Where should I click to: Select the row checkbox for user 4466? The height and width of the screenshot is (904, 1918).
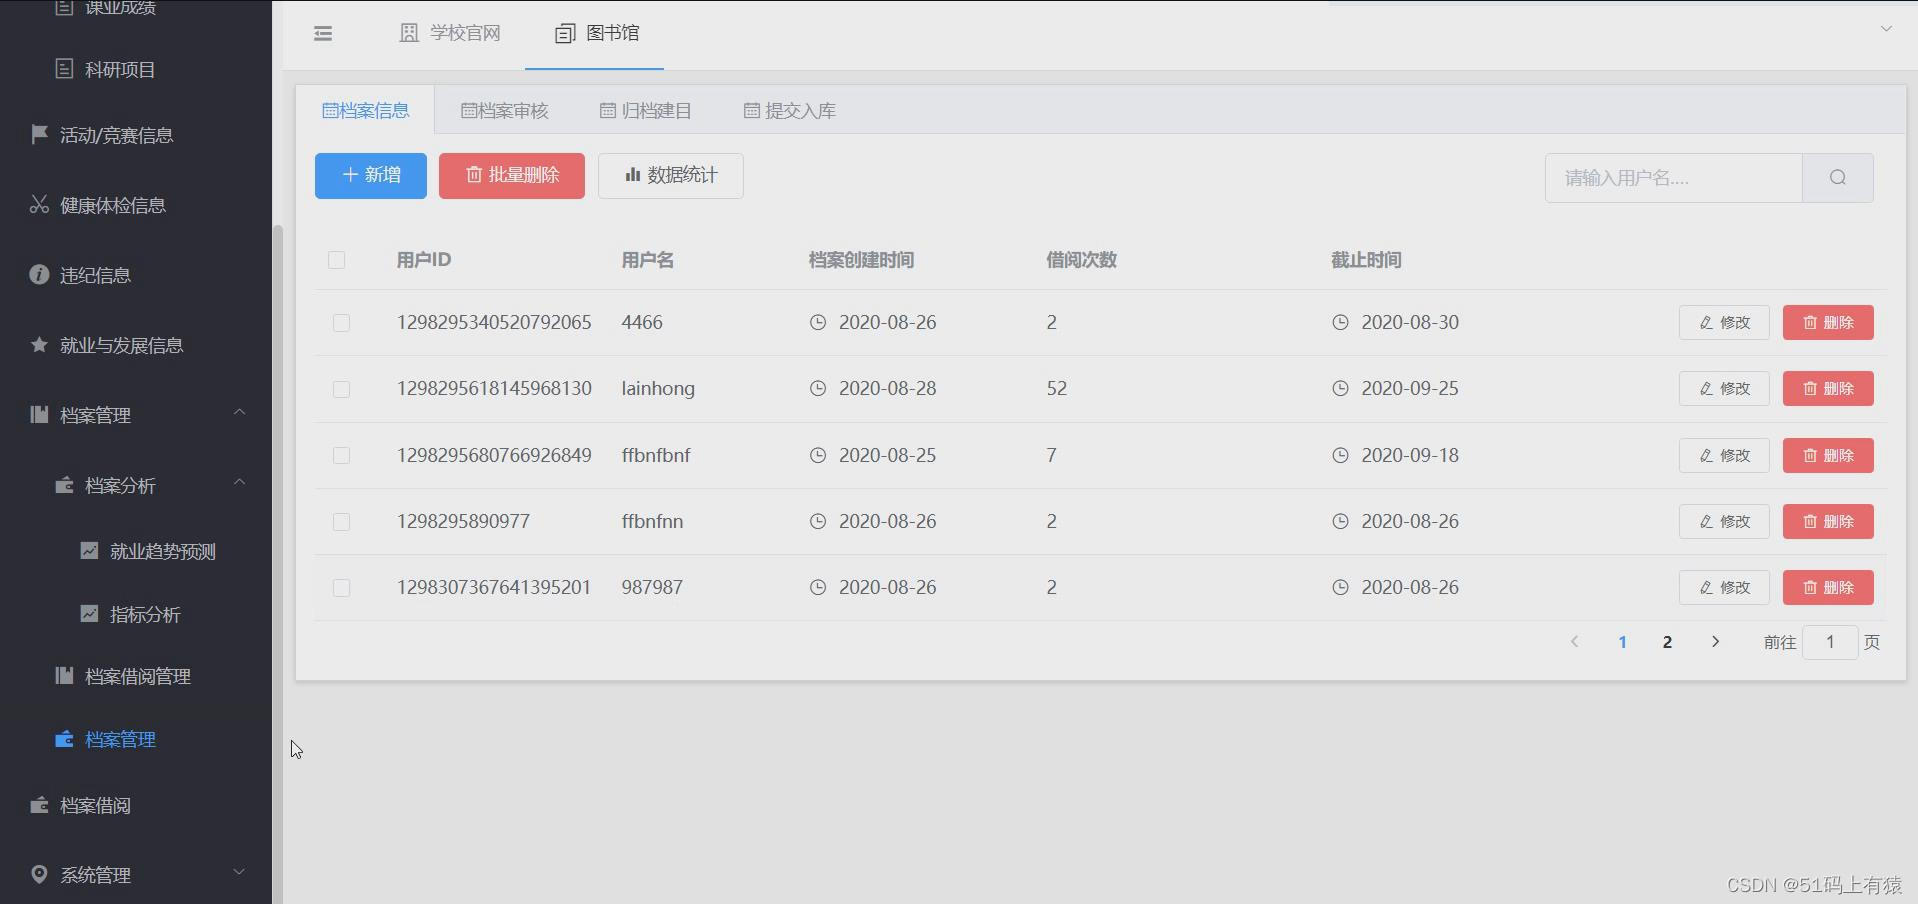click(x=341, y=323)
